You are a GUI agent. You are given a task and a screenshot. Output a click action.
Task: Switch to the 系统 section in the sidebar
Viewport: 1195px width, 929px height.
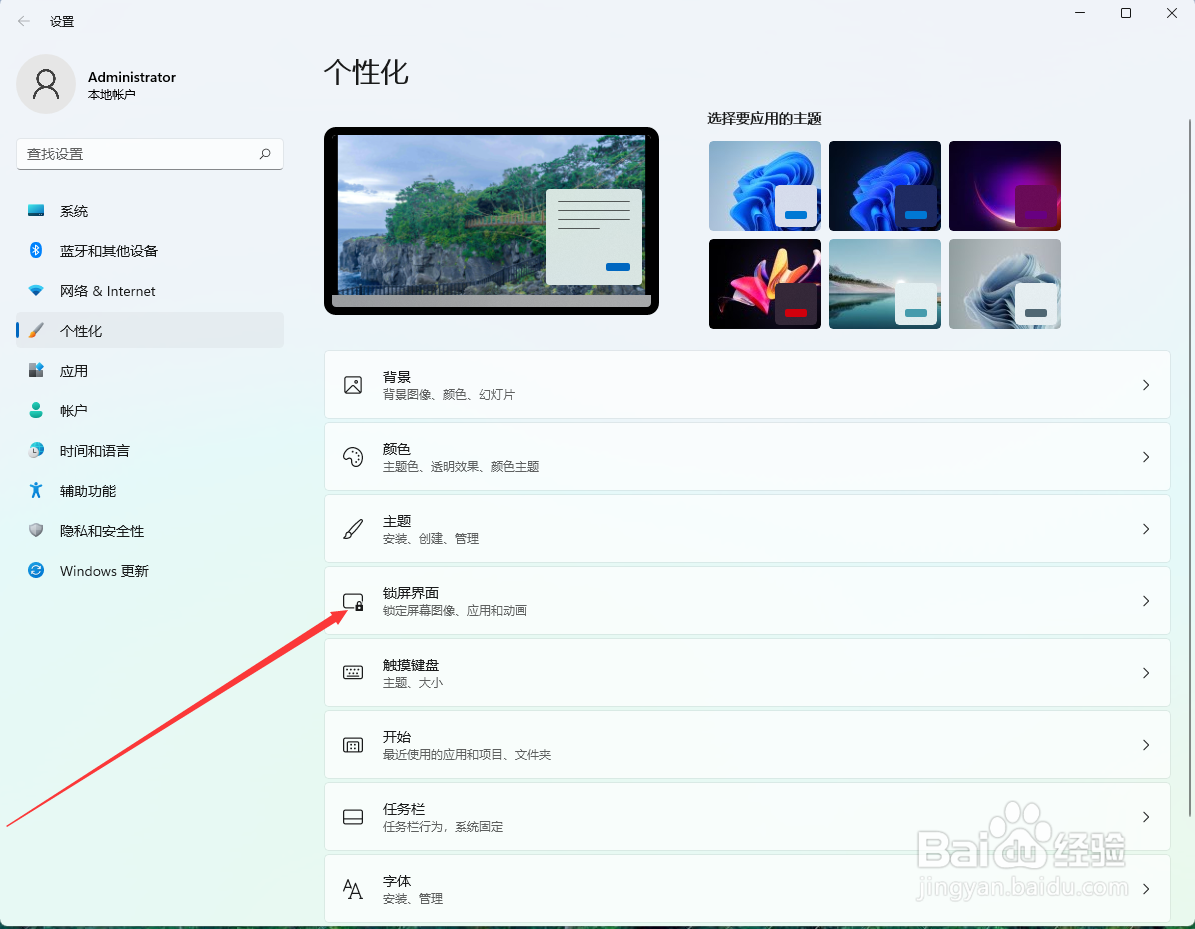point(35,210)
